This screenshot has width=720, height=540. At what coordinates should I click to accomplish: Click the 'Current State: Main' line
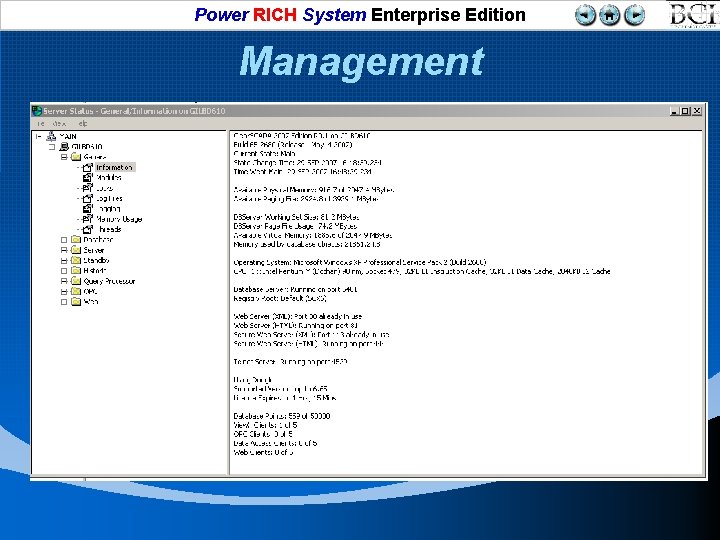click(264, 154)
